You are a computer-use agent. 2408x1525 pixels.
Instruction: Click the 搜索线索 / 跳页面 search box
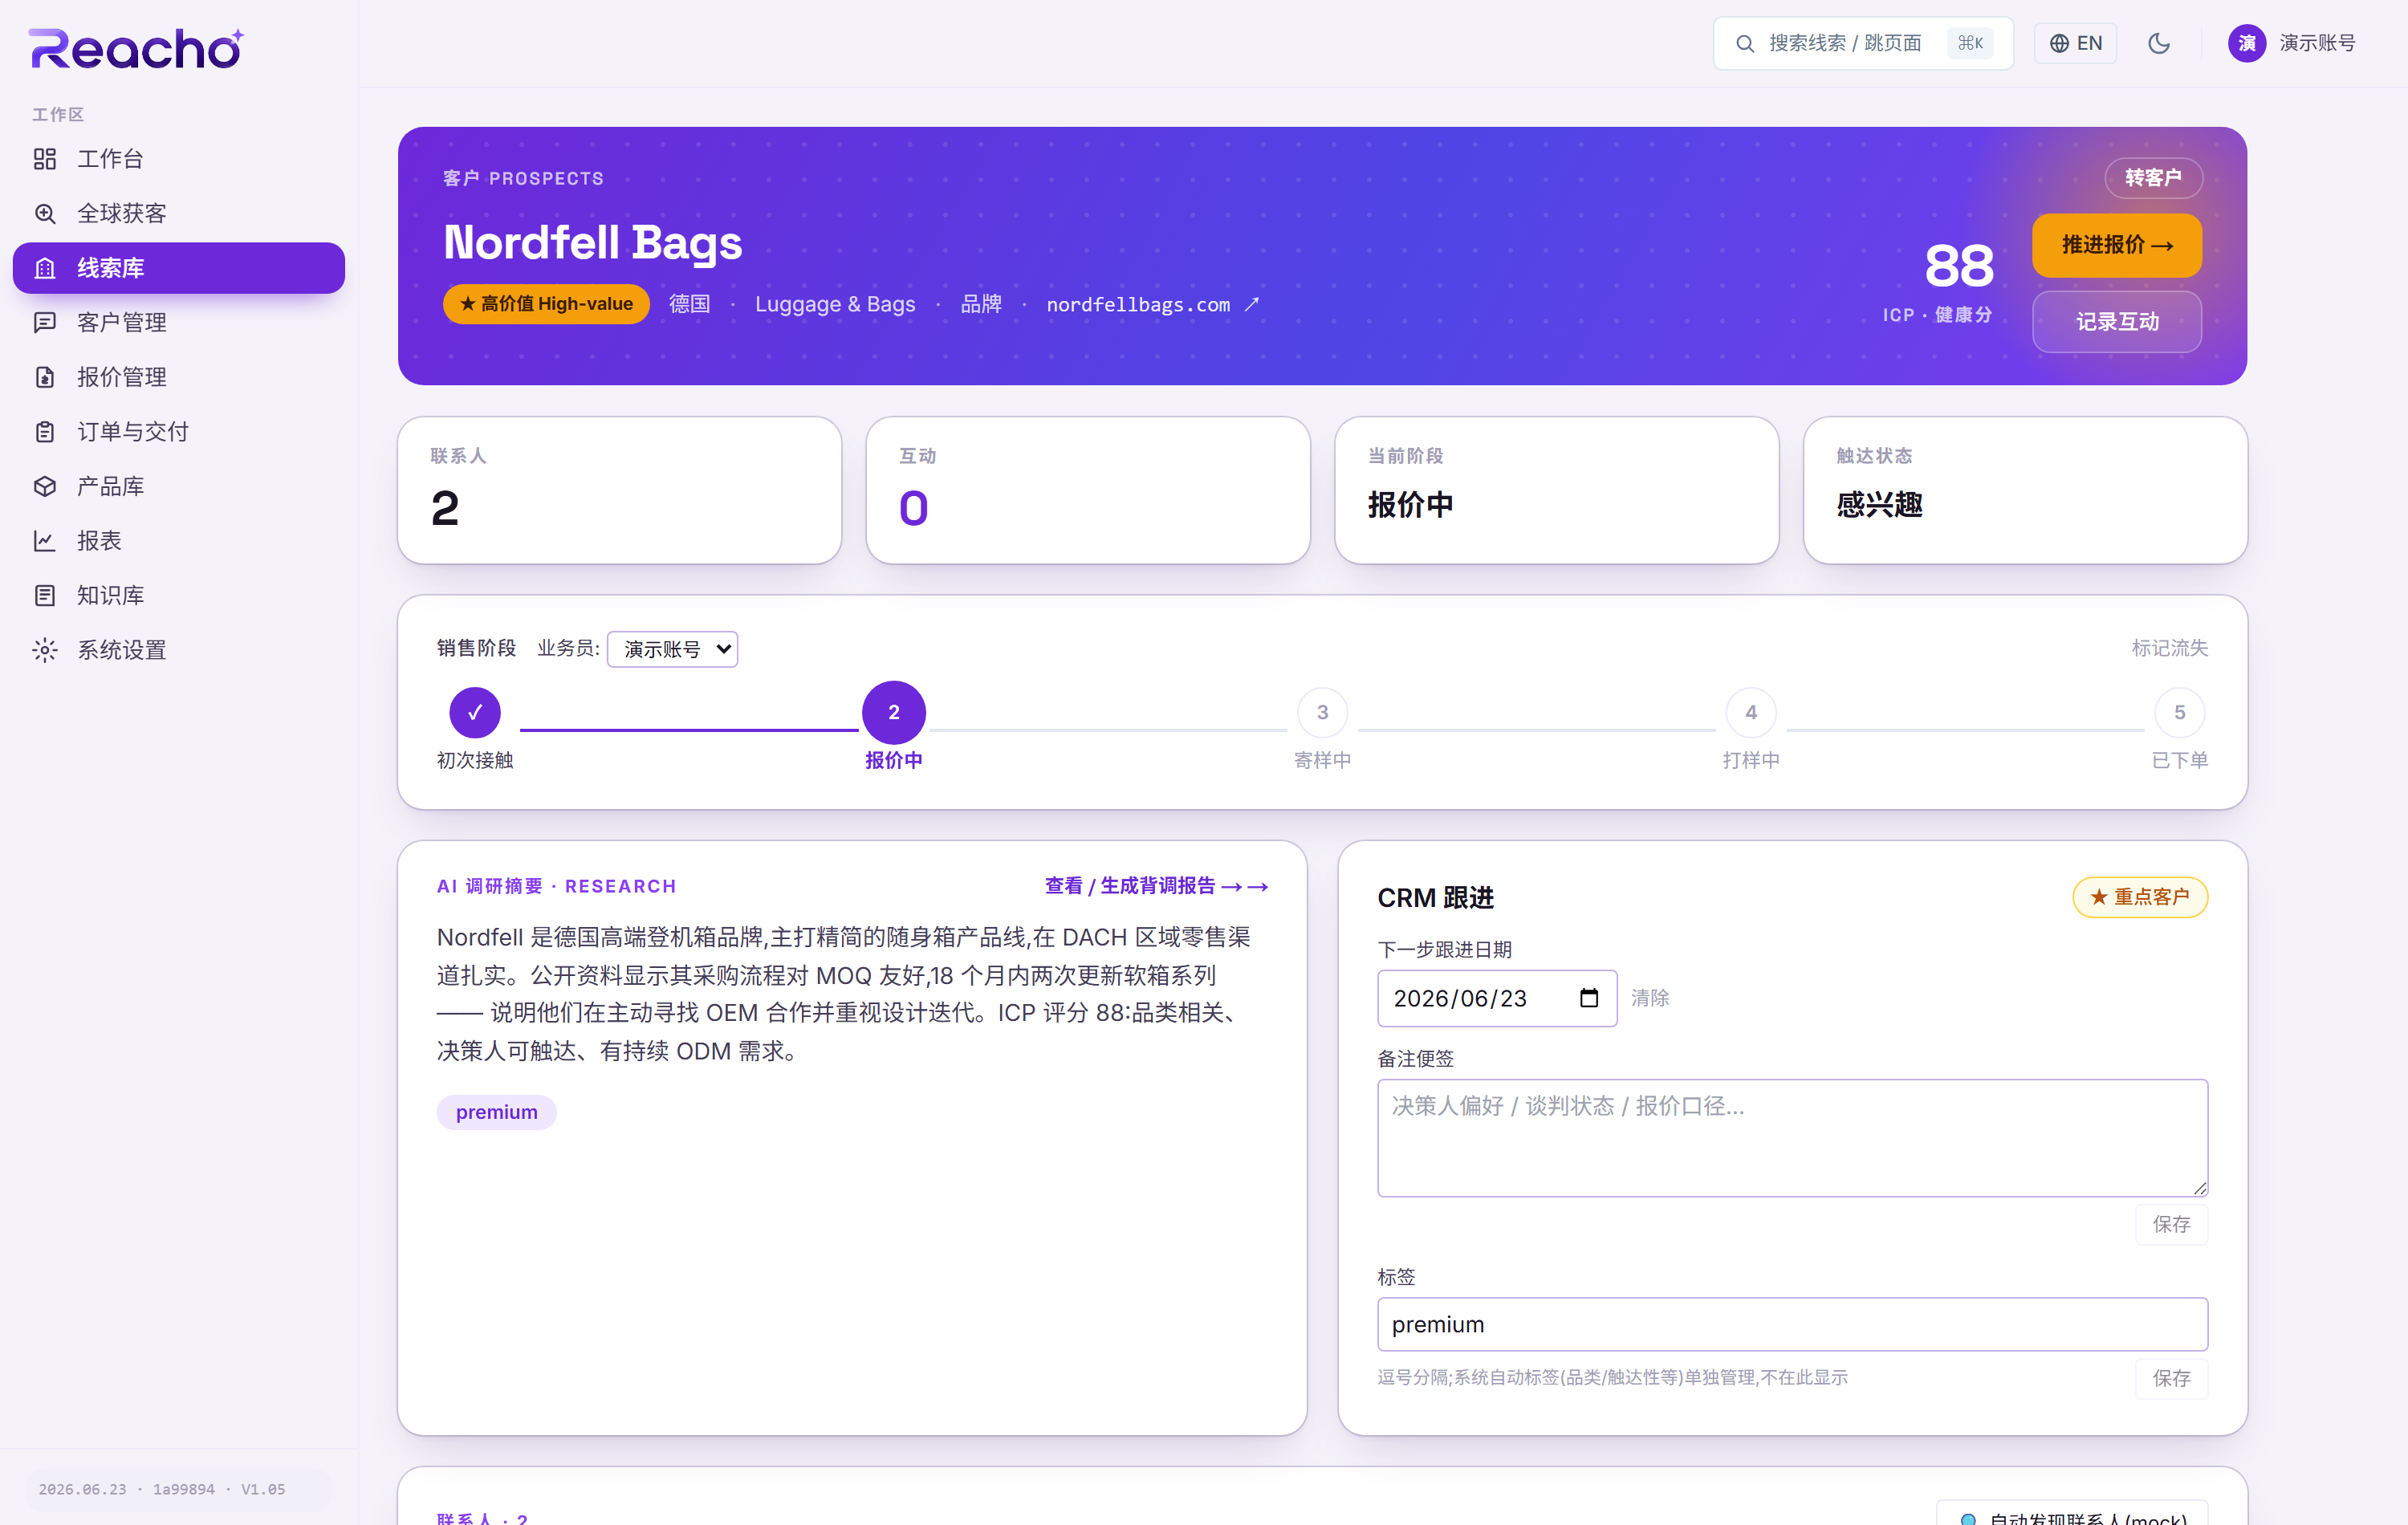1863,43
